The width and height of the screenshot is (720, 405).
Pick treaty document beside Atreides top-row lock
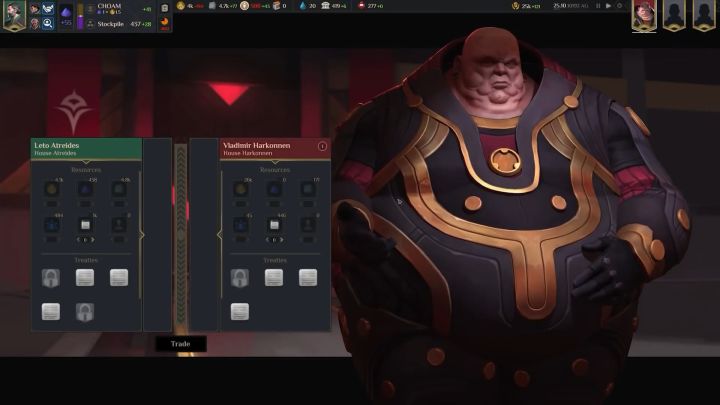pos(85,278)
